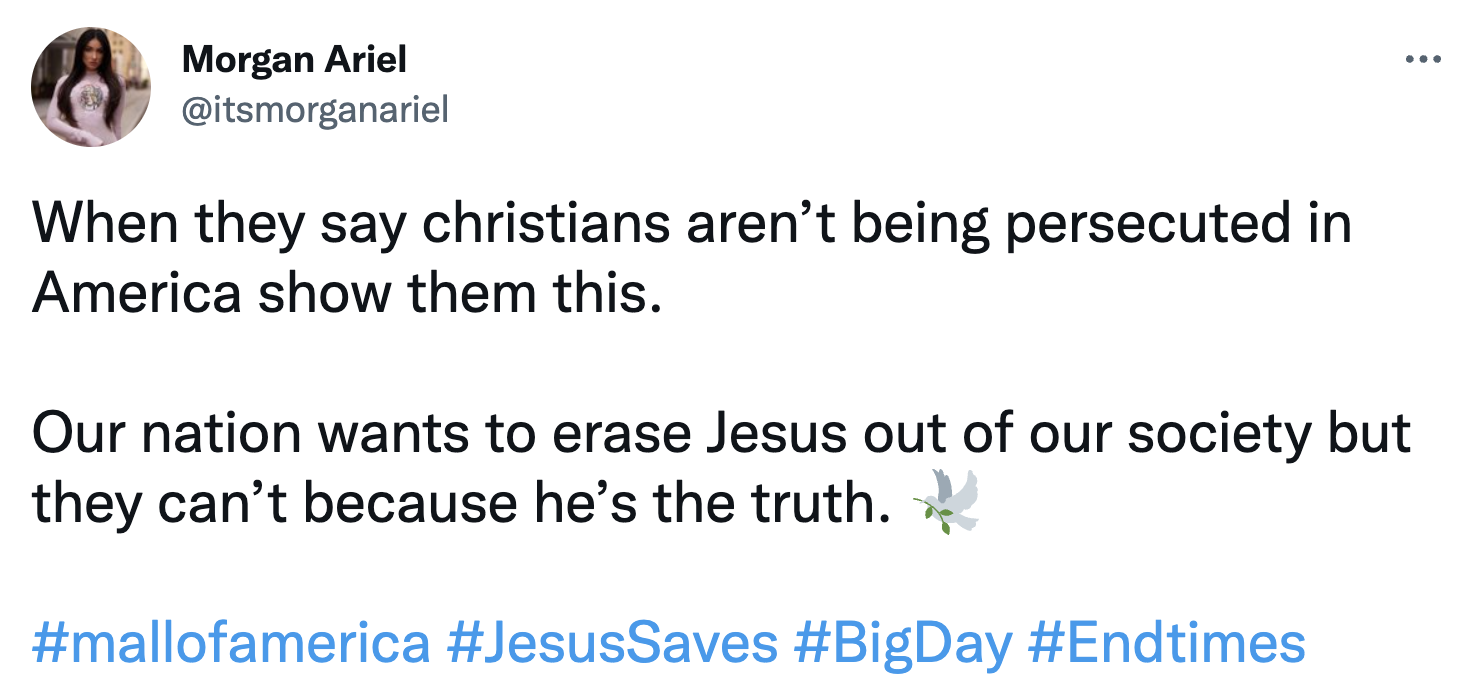Viewport: 1476px width, 688px height.
Task: Open the tweet's three-dot more options menu
Action: (1423, 60)
